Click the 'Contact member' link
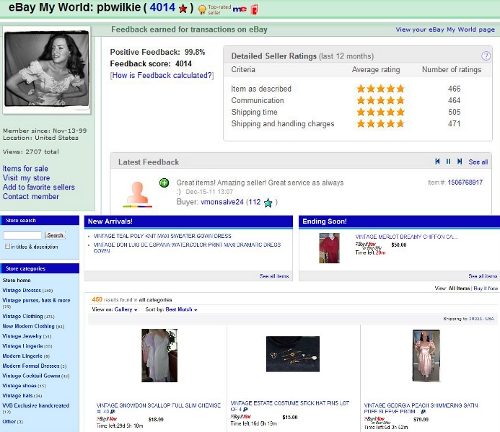The width and height of the screenshot is (500, 432). tap(31, 196)
